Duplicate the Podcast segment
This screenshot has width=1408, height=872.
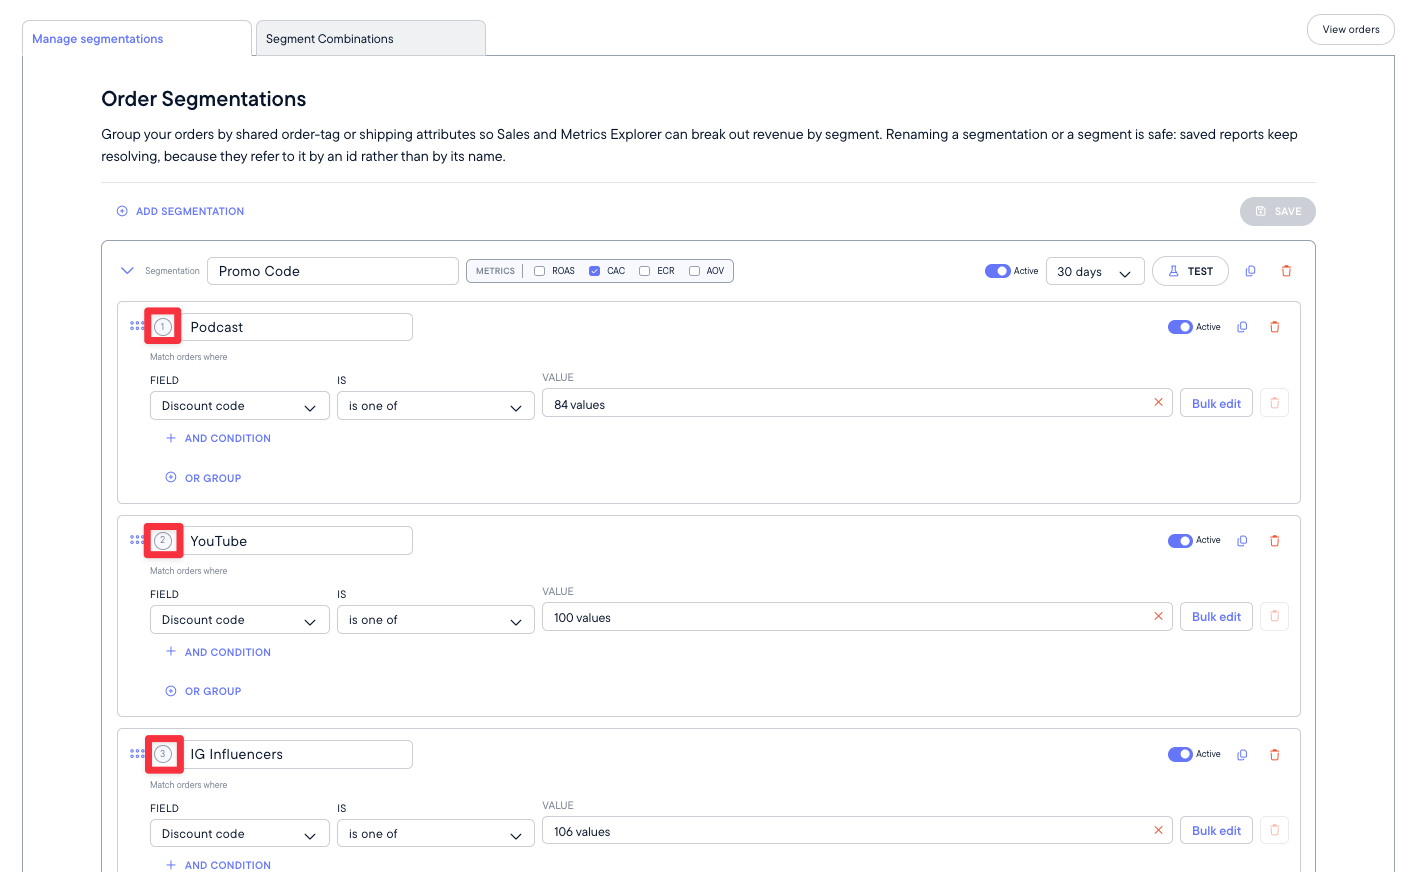tap(1242, 327)
